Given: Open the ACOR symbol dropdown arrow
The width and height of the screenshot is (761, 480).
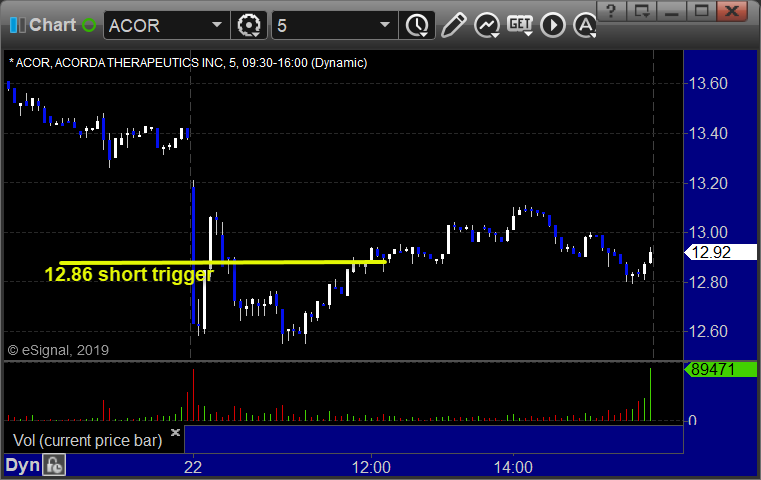Looking at the screenshot, I should click(217, 25).
